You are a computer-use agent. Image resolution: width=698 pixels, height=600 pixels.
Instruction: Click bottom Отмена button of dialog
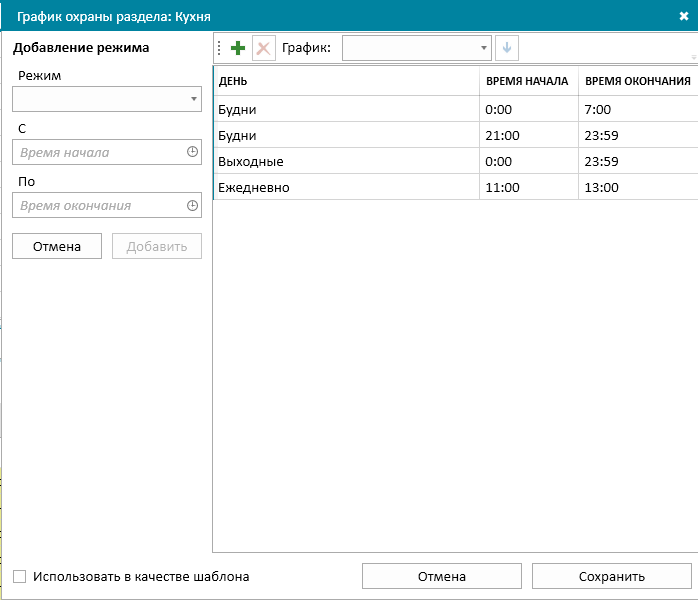point(442,576)
